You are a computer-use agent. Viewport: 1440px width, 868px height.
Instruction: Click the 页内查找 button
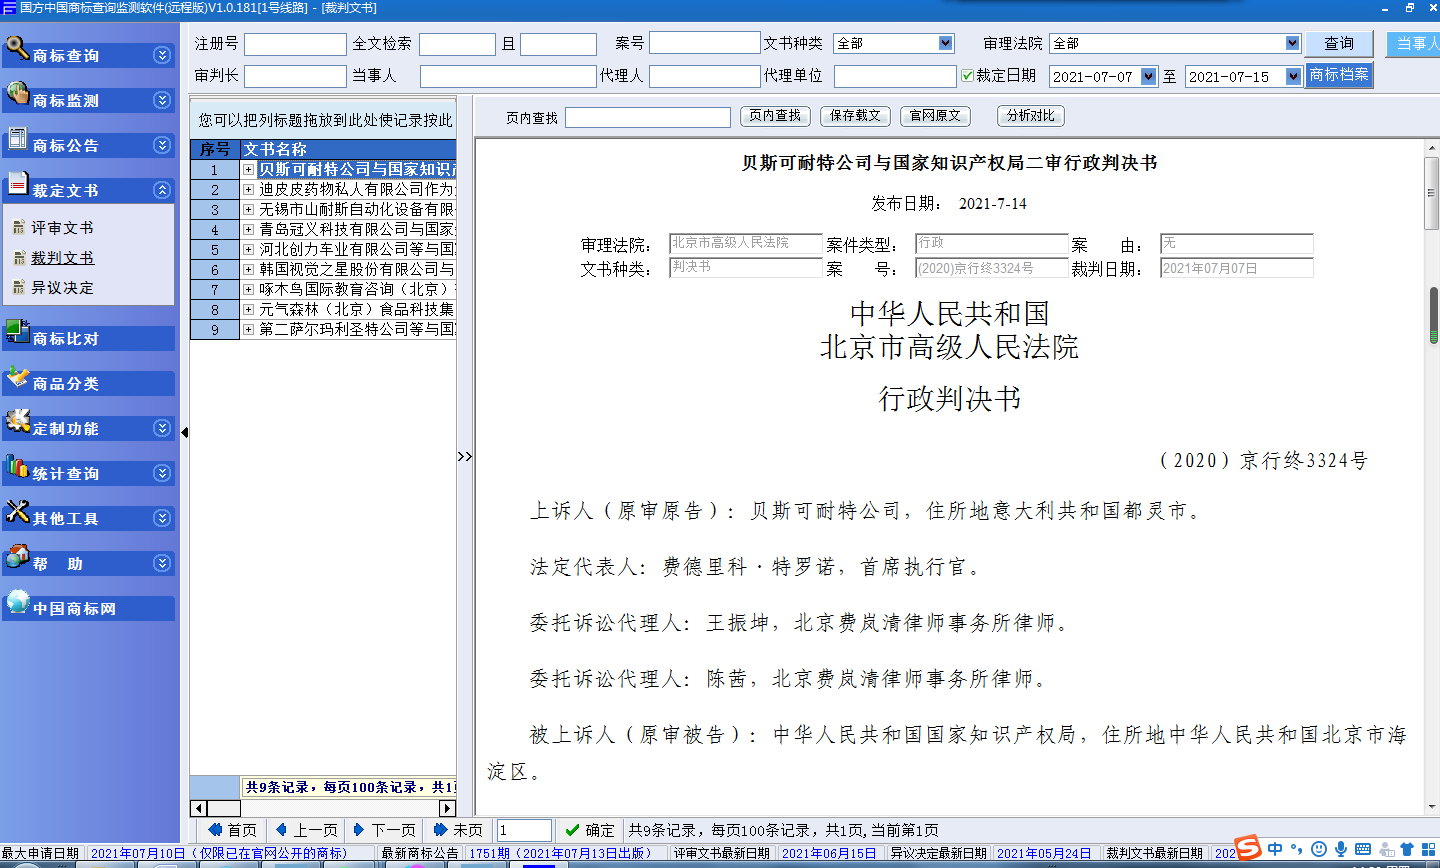[x=775, y=116]
